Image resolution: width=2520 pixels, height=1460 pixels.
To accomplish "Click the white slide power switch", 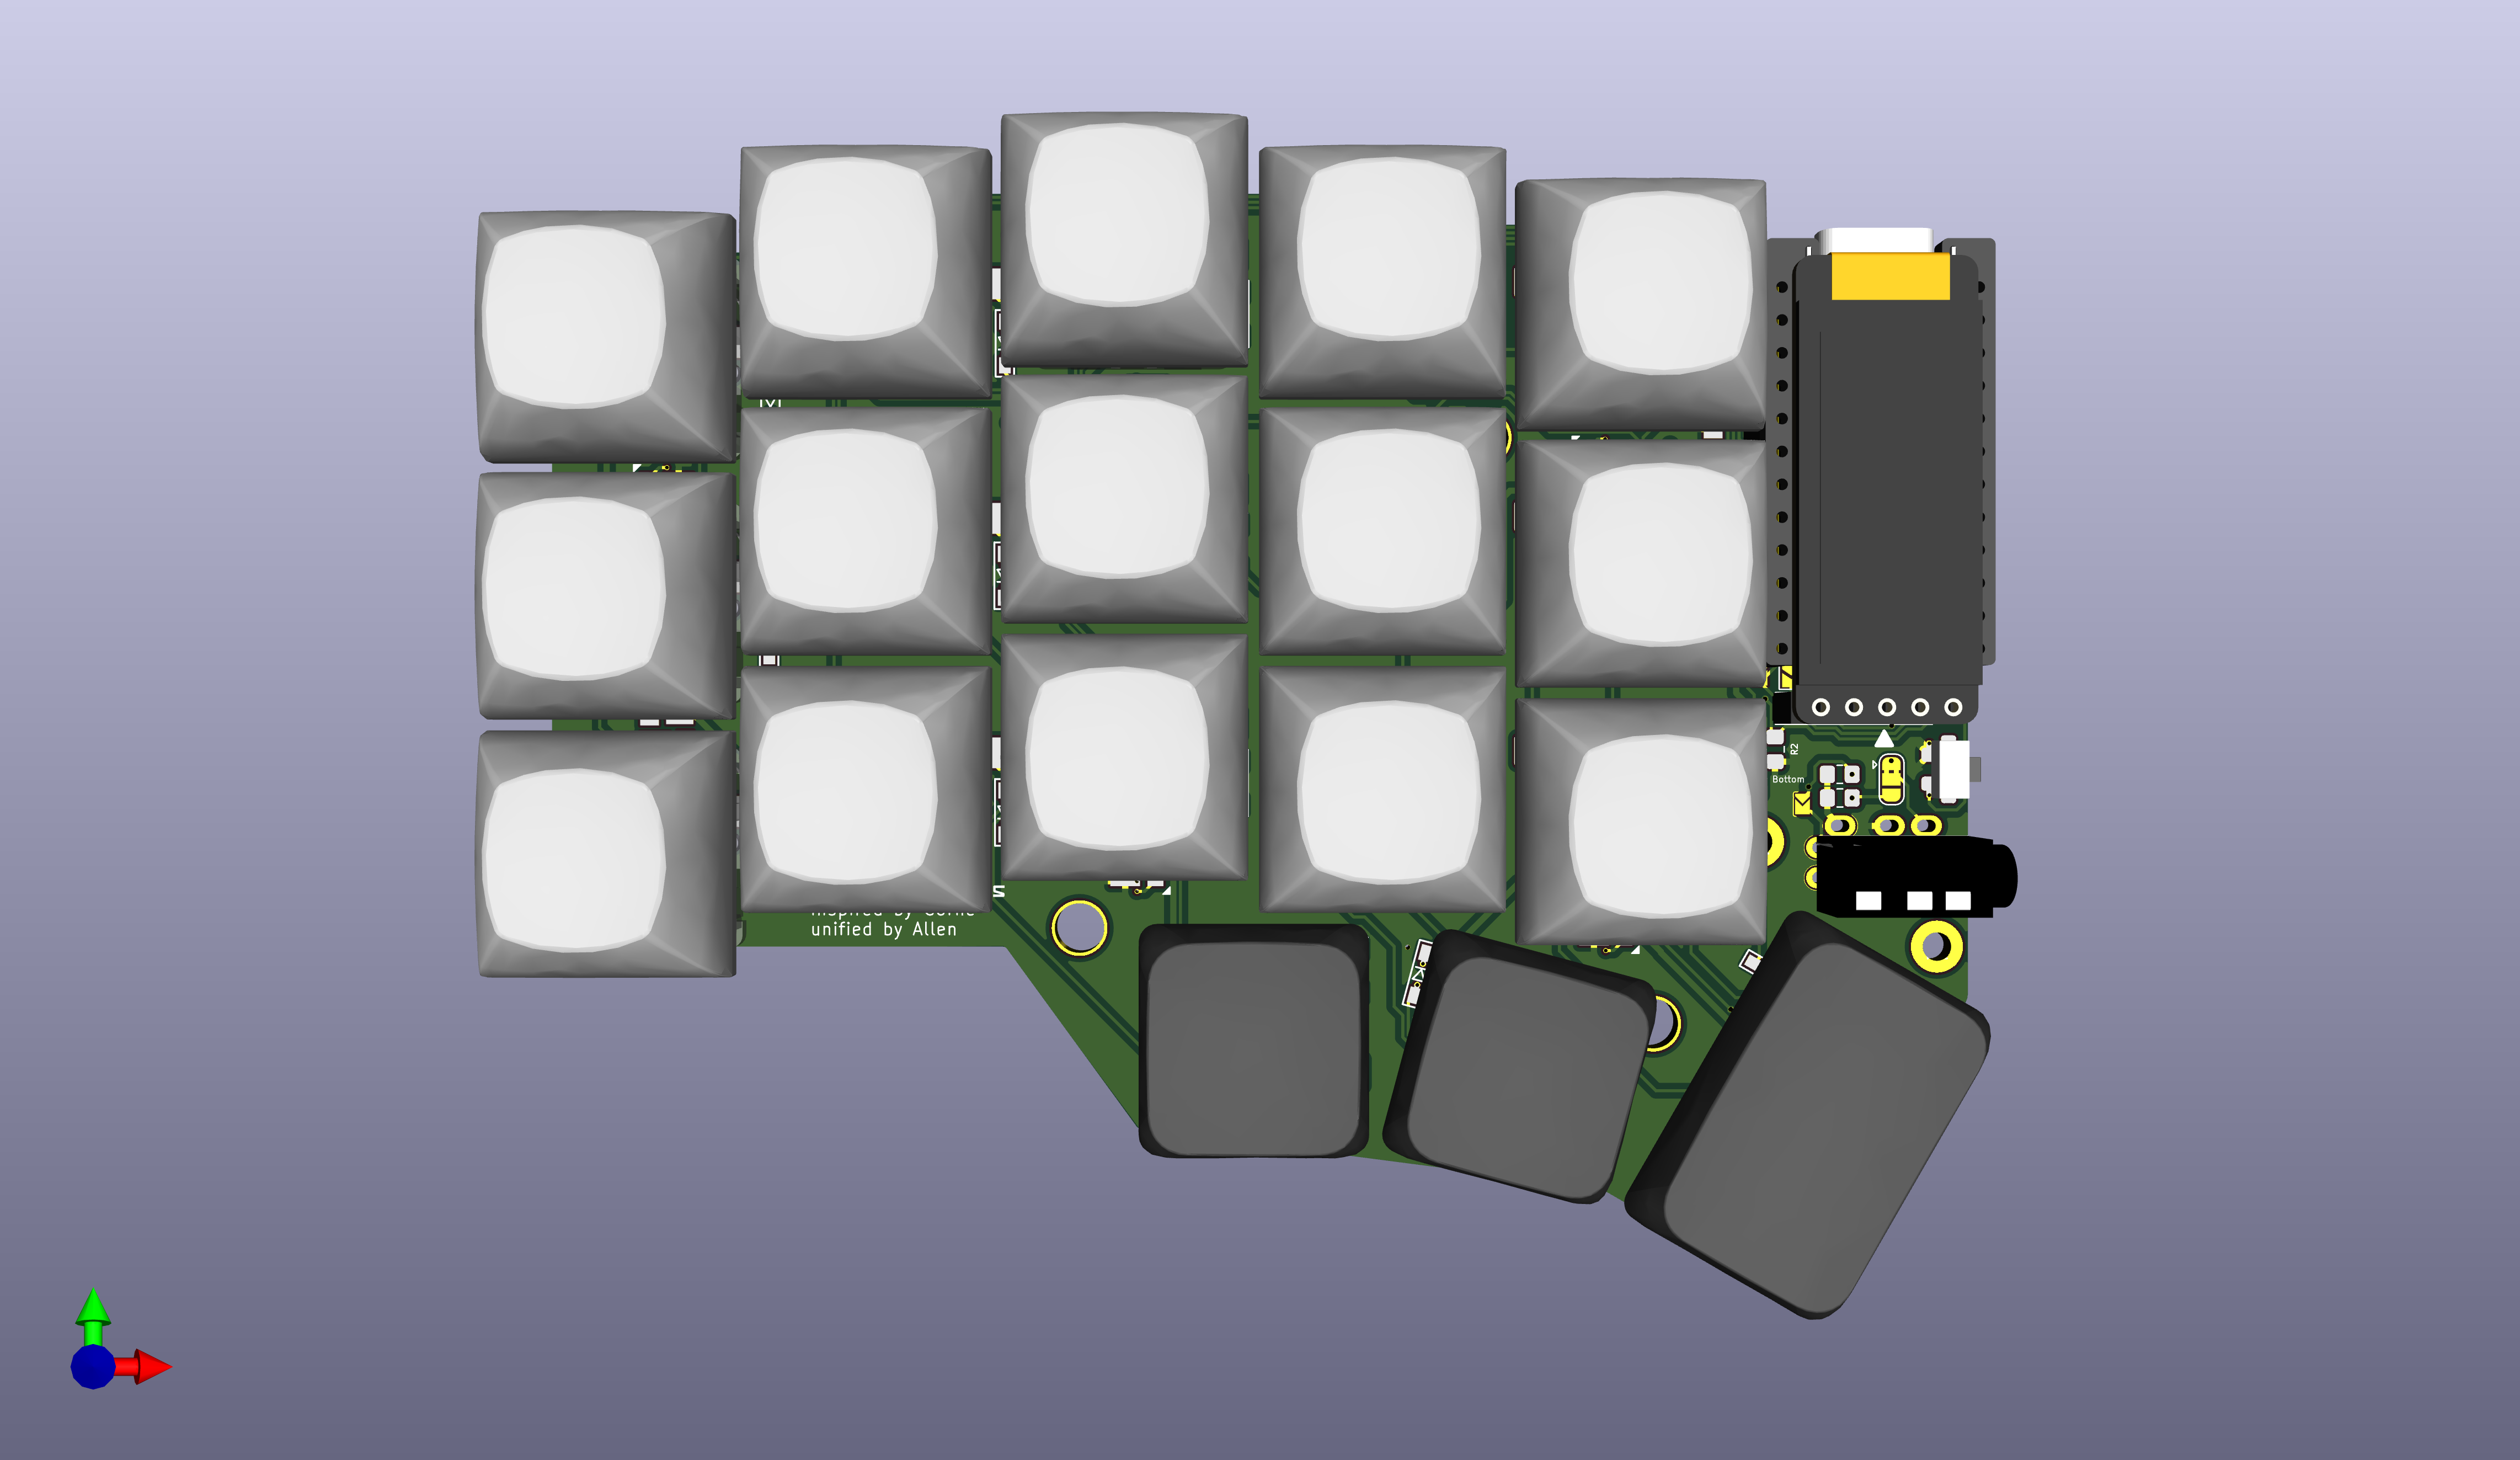I will 1955,770.
